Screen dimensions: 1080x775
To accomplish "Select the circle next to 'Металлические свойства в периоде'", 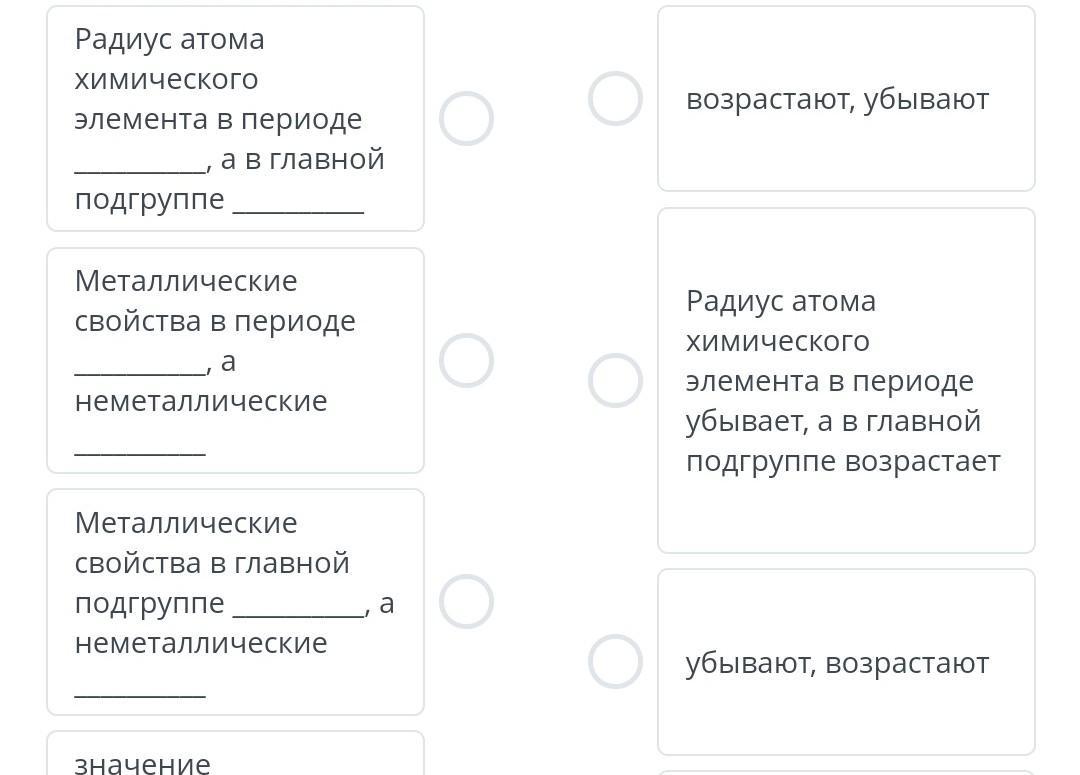I will point(466,360).
